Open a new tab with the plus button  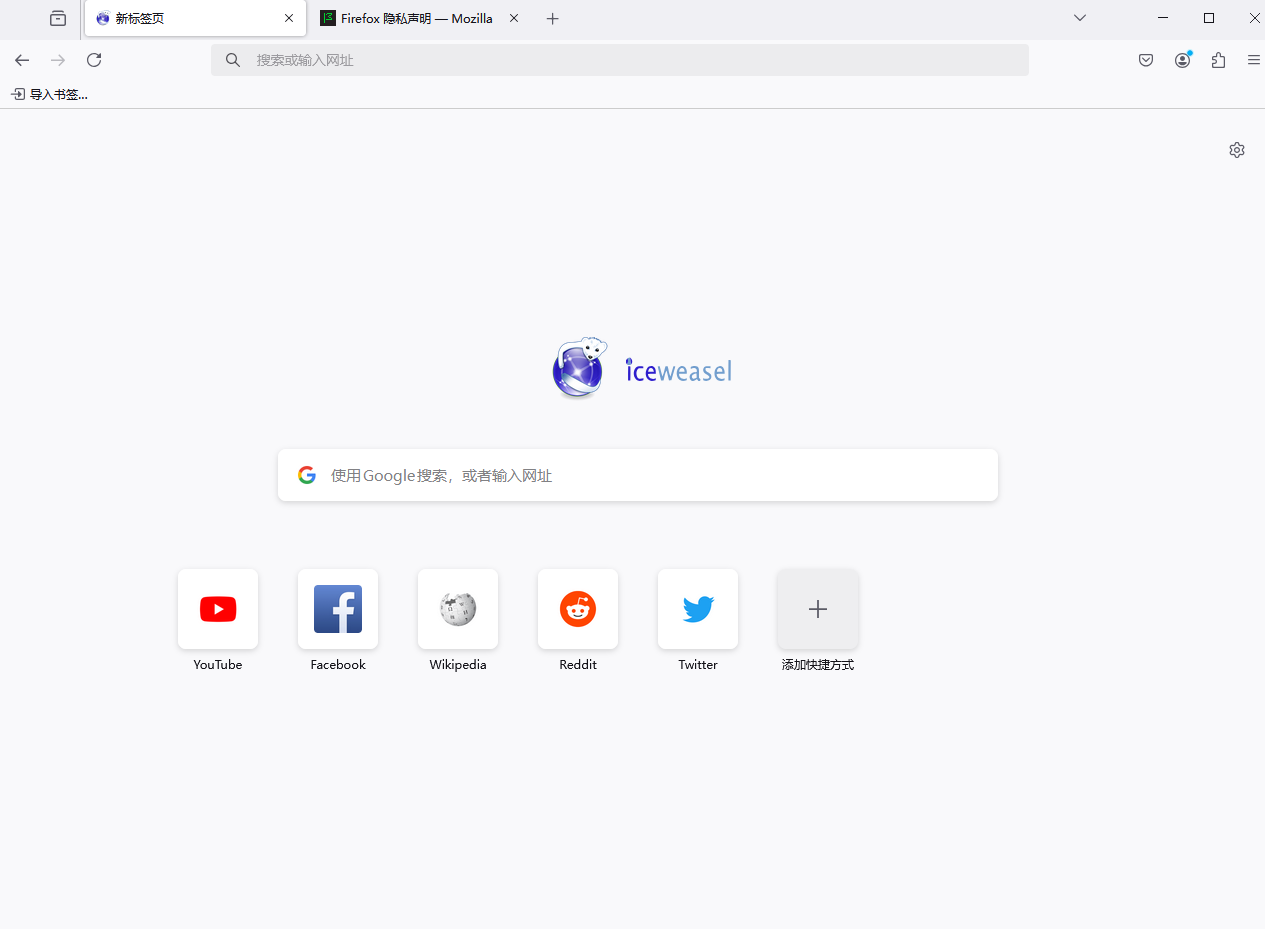pyautogui.click(x=553, y=18)
